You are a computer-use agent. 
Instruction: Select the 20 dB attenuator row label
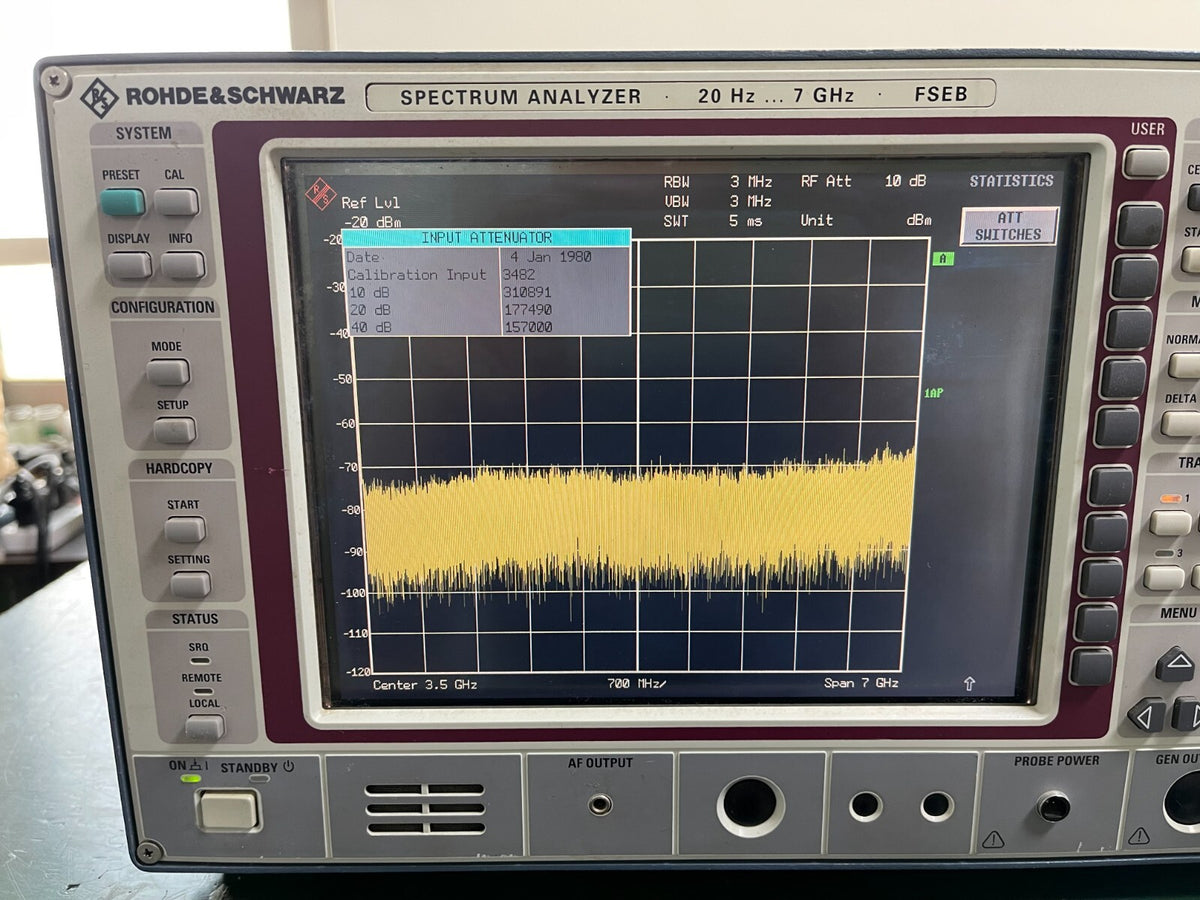pos(369,309)
